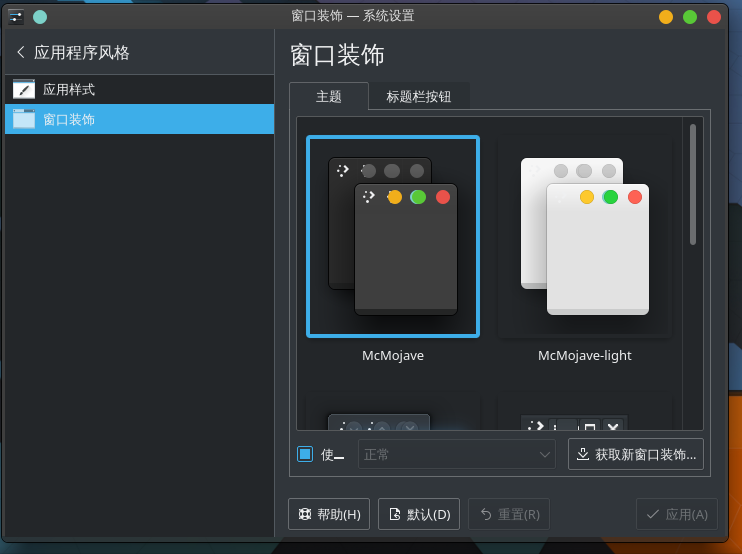Open 帮助(H) help button

pyautogui.click(x=329, y=514)
